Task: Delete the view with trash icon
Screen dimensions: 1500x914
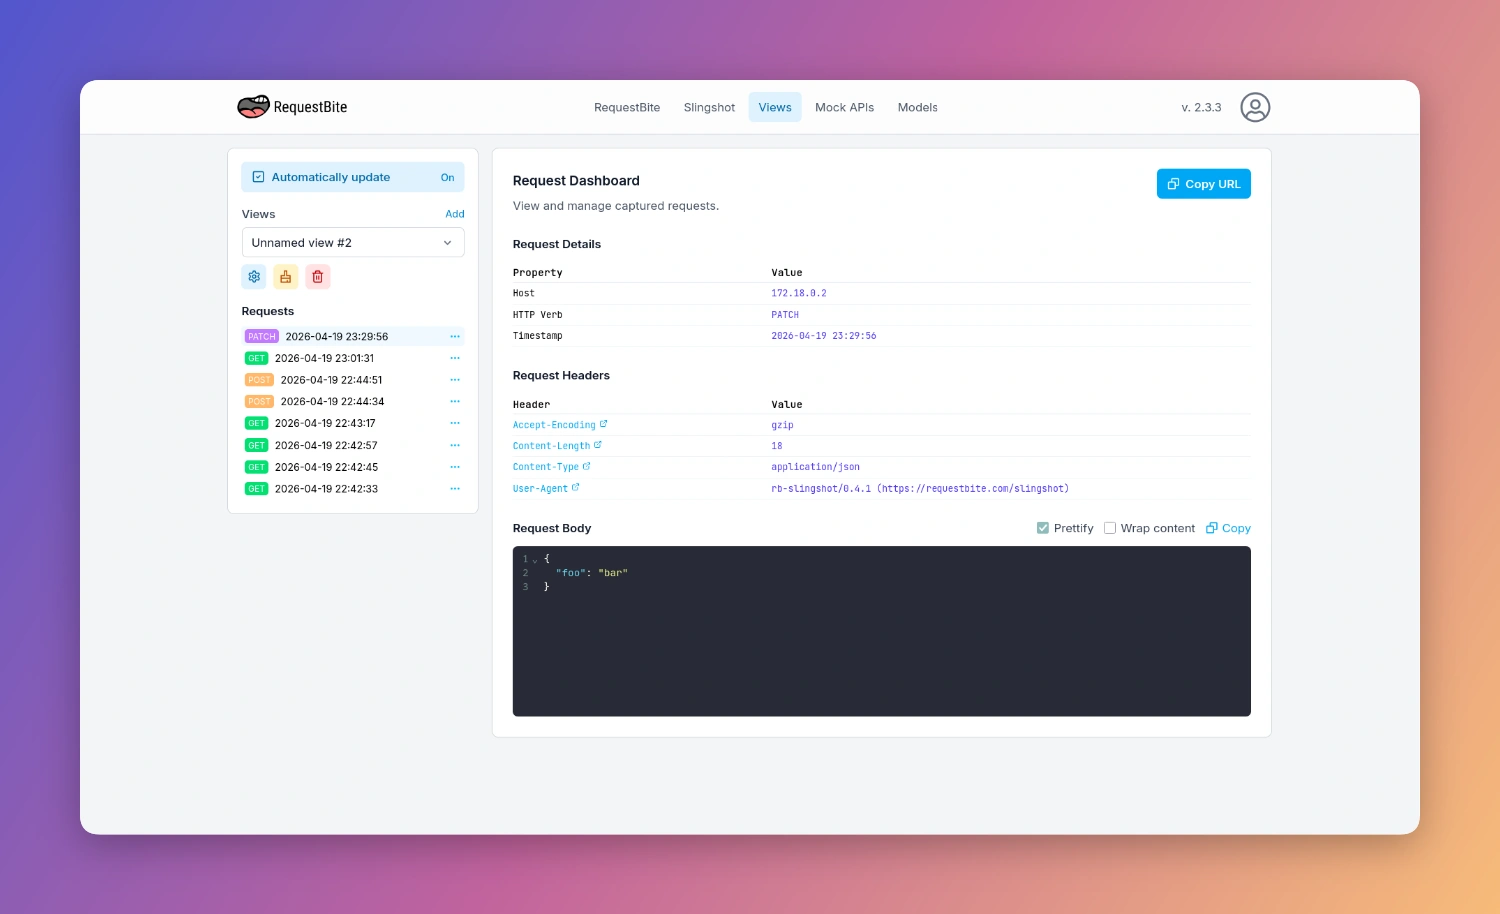Action: [x=318, y=277]
